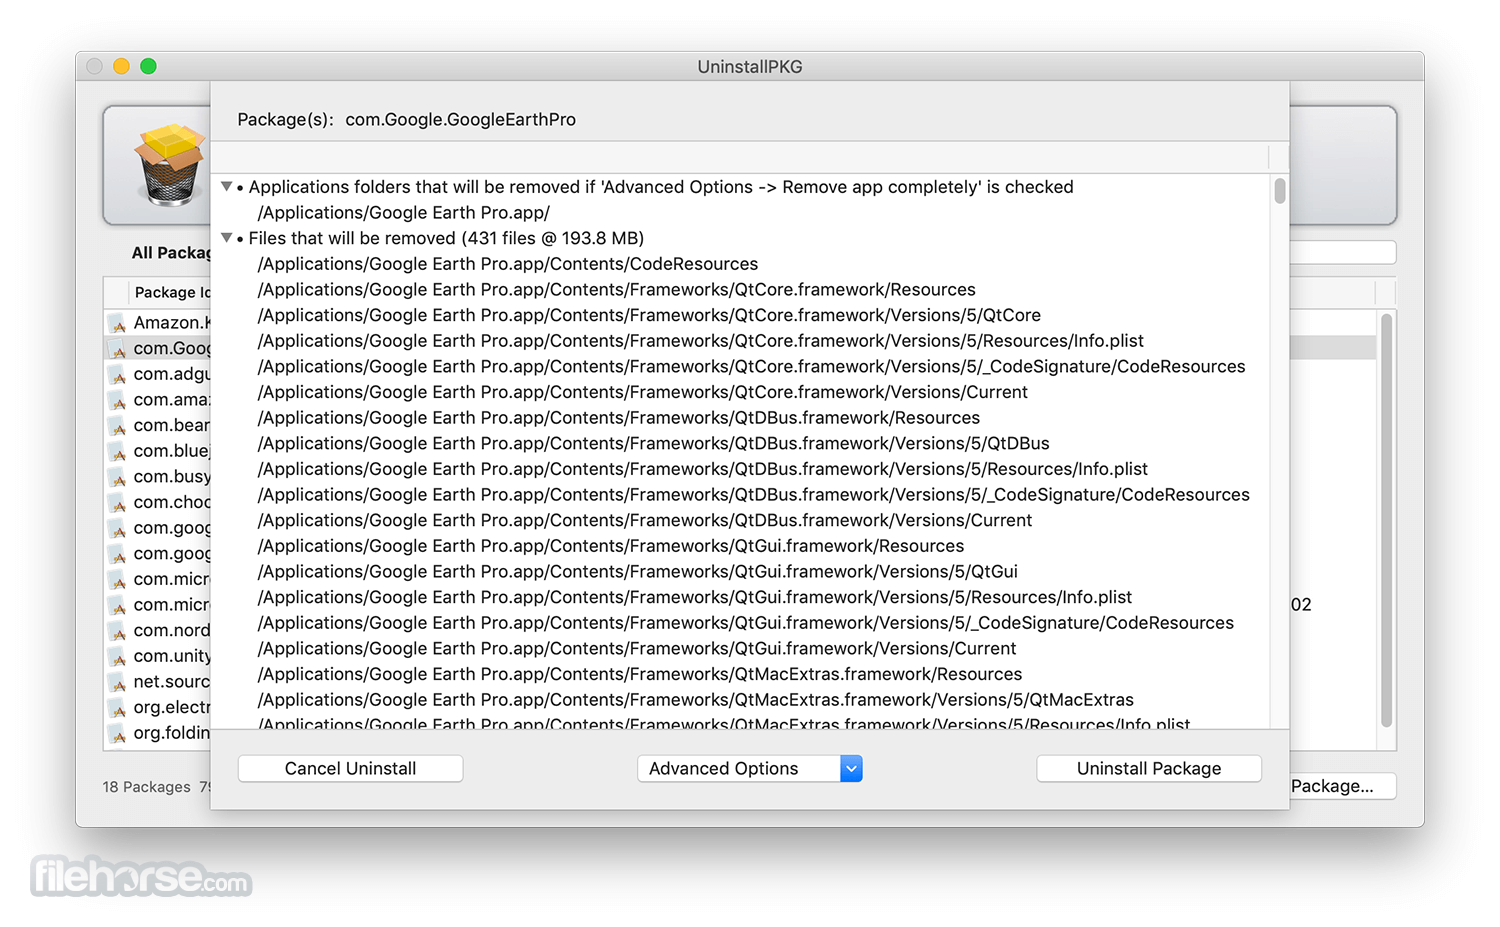Collapse the 'Applications folders that will be removed' section
1500x927 pixels.
[227, 187]
